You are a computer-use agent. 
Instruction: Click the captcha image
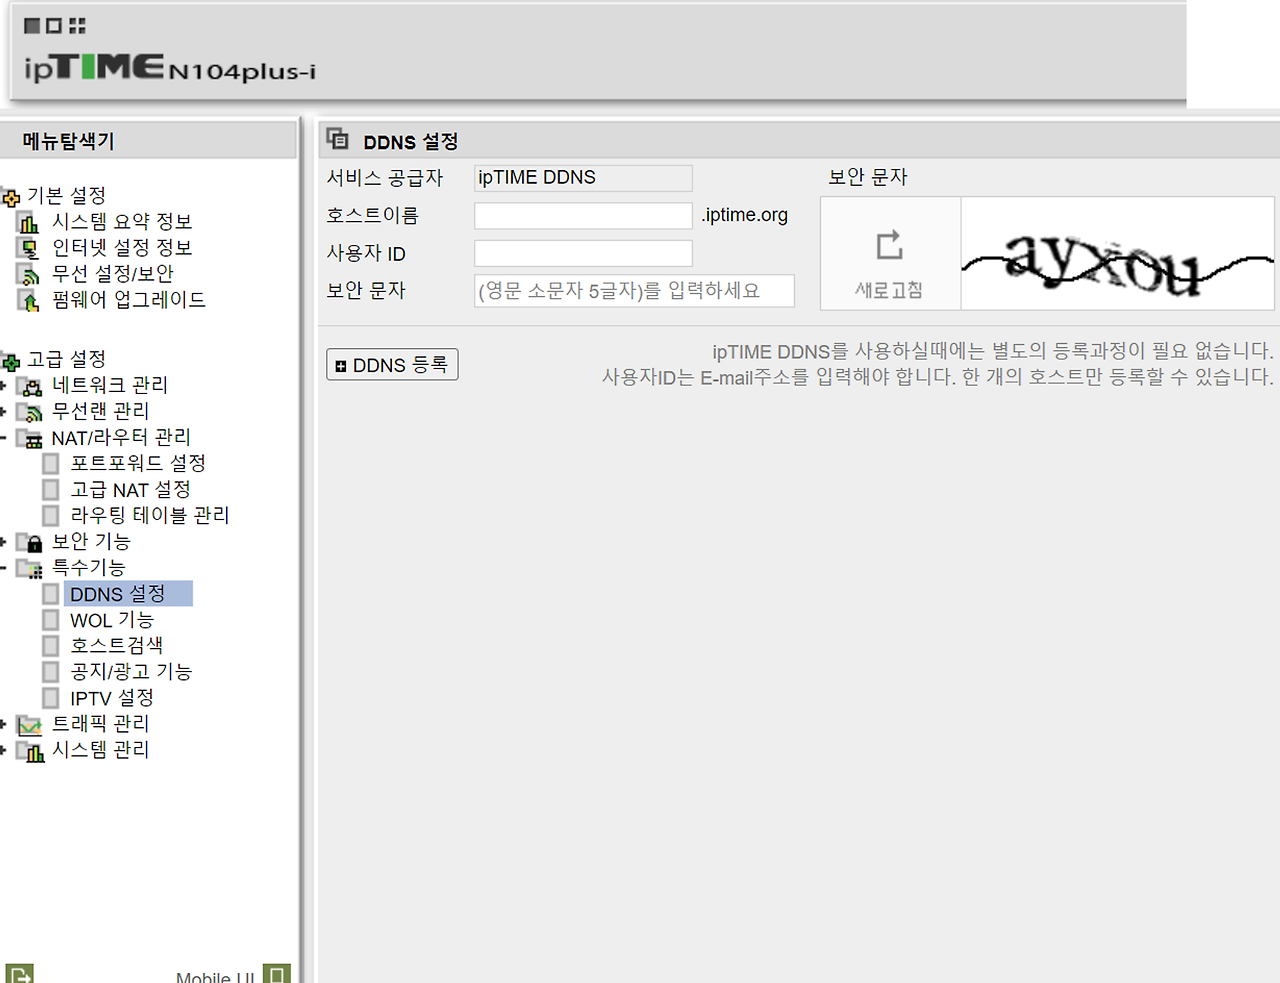point(1117,253)
